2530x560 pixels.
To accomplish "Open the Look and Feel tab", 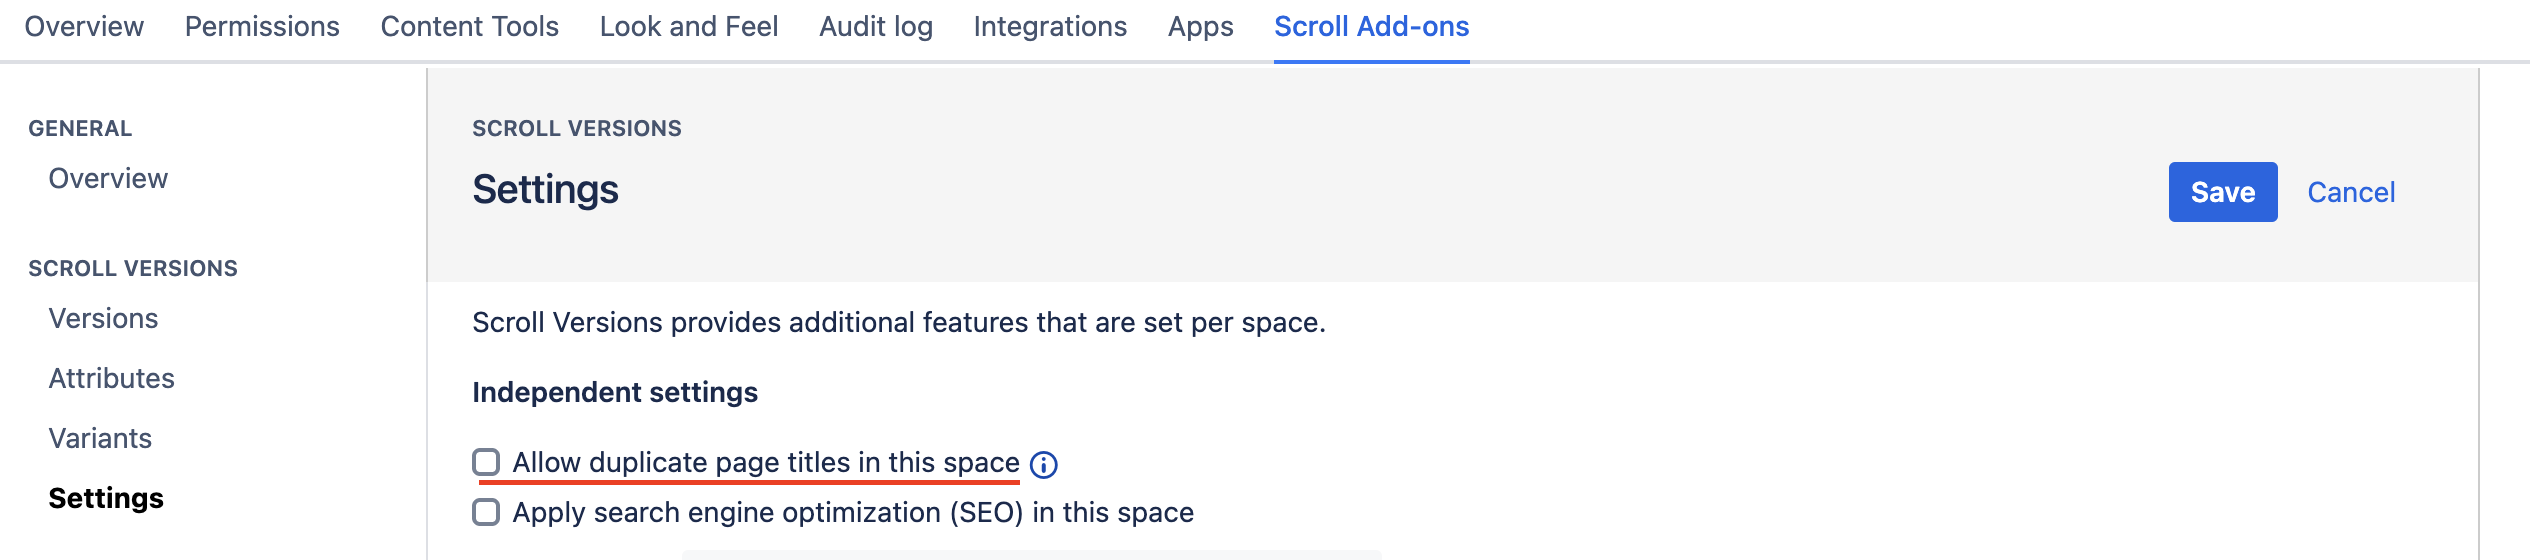I will (688, 27).
